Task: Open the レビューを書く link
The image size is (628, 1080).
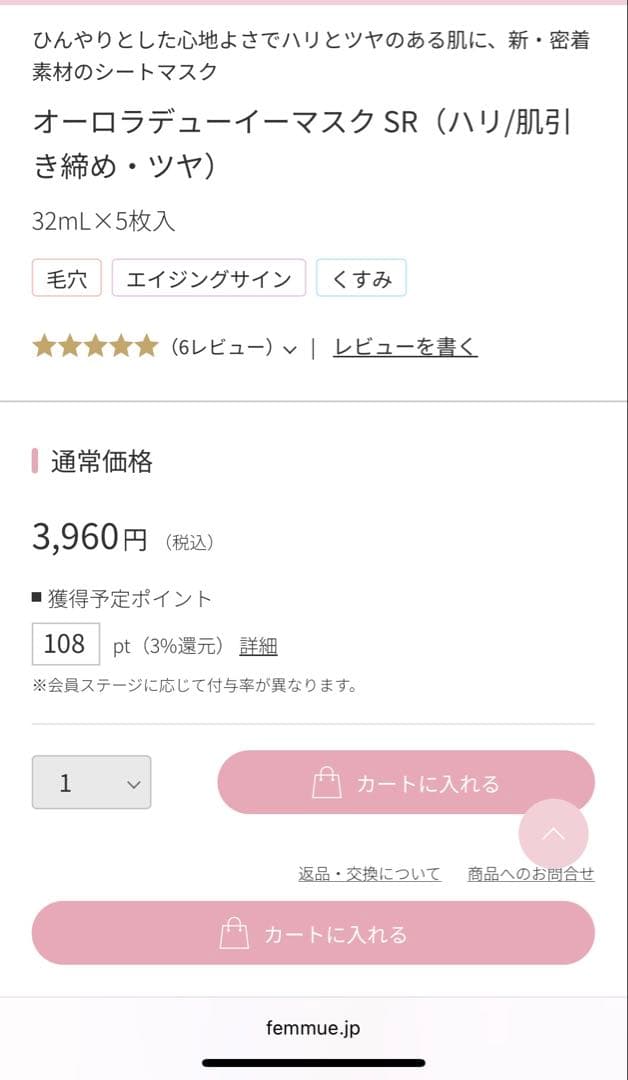Action: click(x=405, y=347)
